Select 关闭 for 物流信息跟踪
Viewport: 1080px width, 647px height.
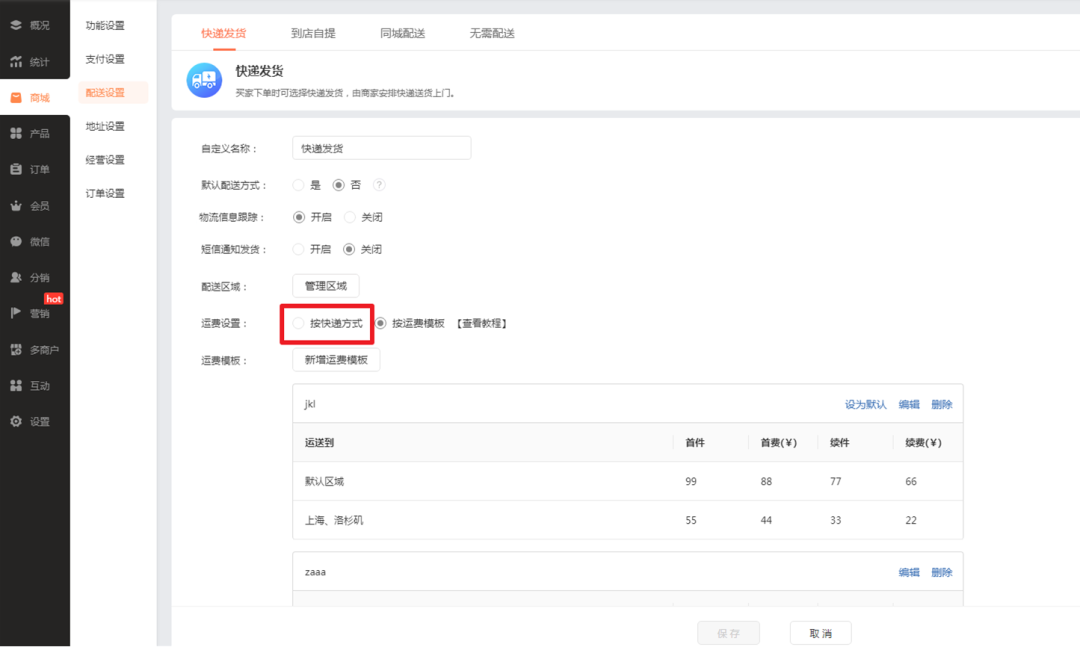pos(350,217)
